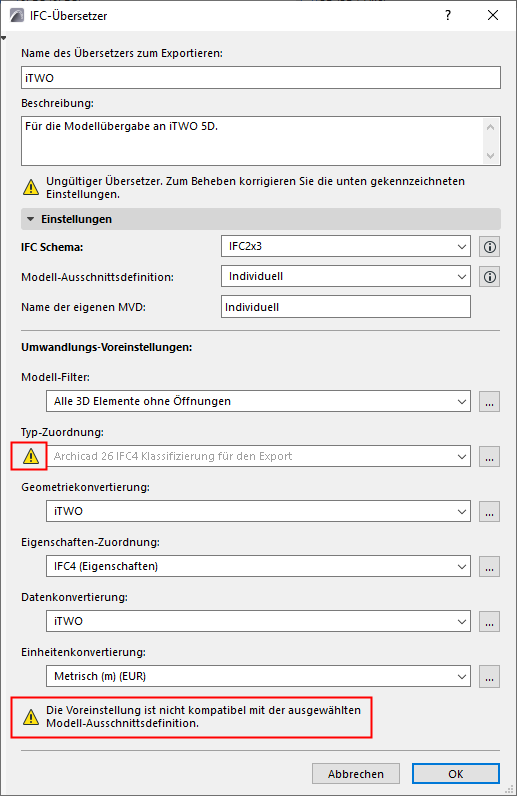Click the Name der eigenen MVD field
This screenshot has width=517, height=796.
coord(346,307)
